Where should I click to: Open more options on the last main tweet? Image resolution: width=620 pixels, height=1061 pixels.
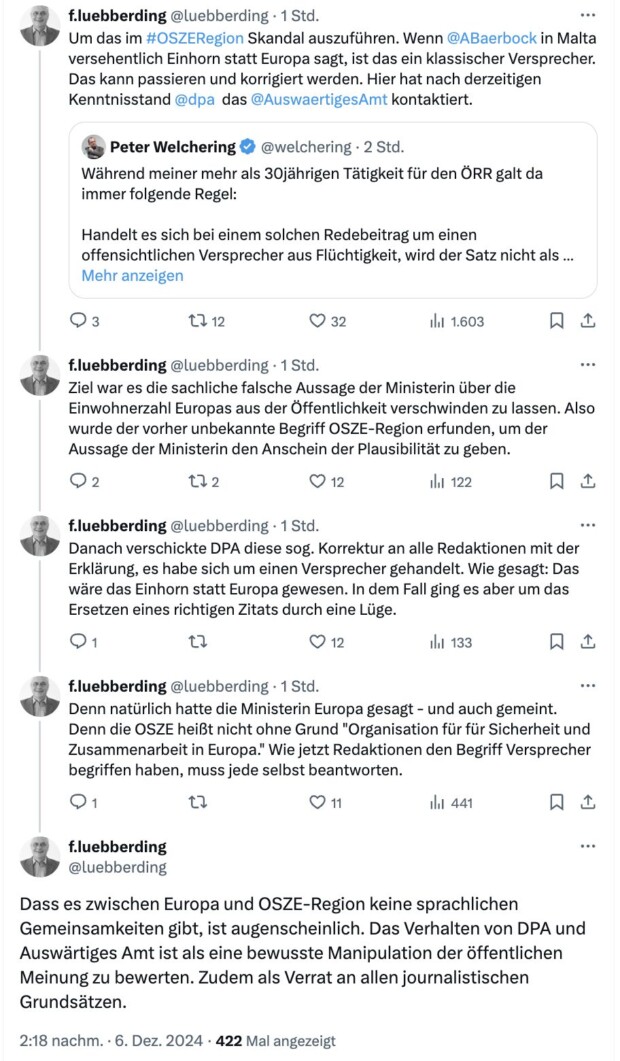pos(588,846)
